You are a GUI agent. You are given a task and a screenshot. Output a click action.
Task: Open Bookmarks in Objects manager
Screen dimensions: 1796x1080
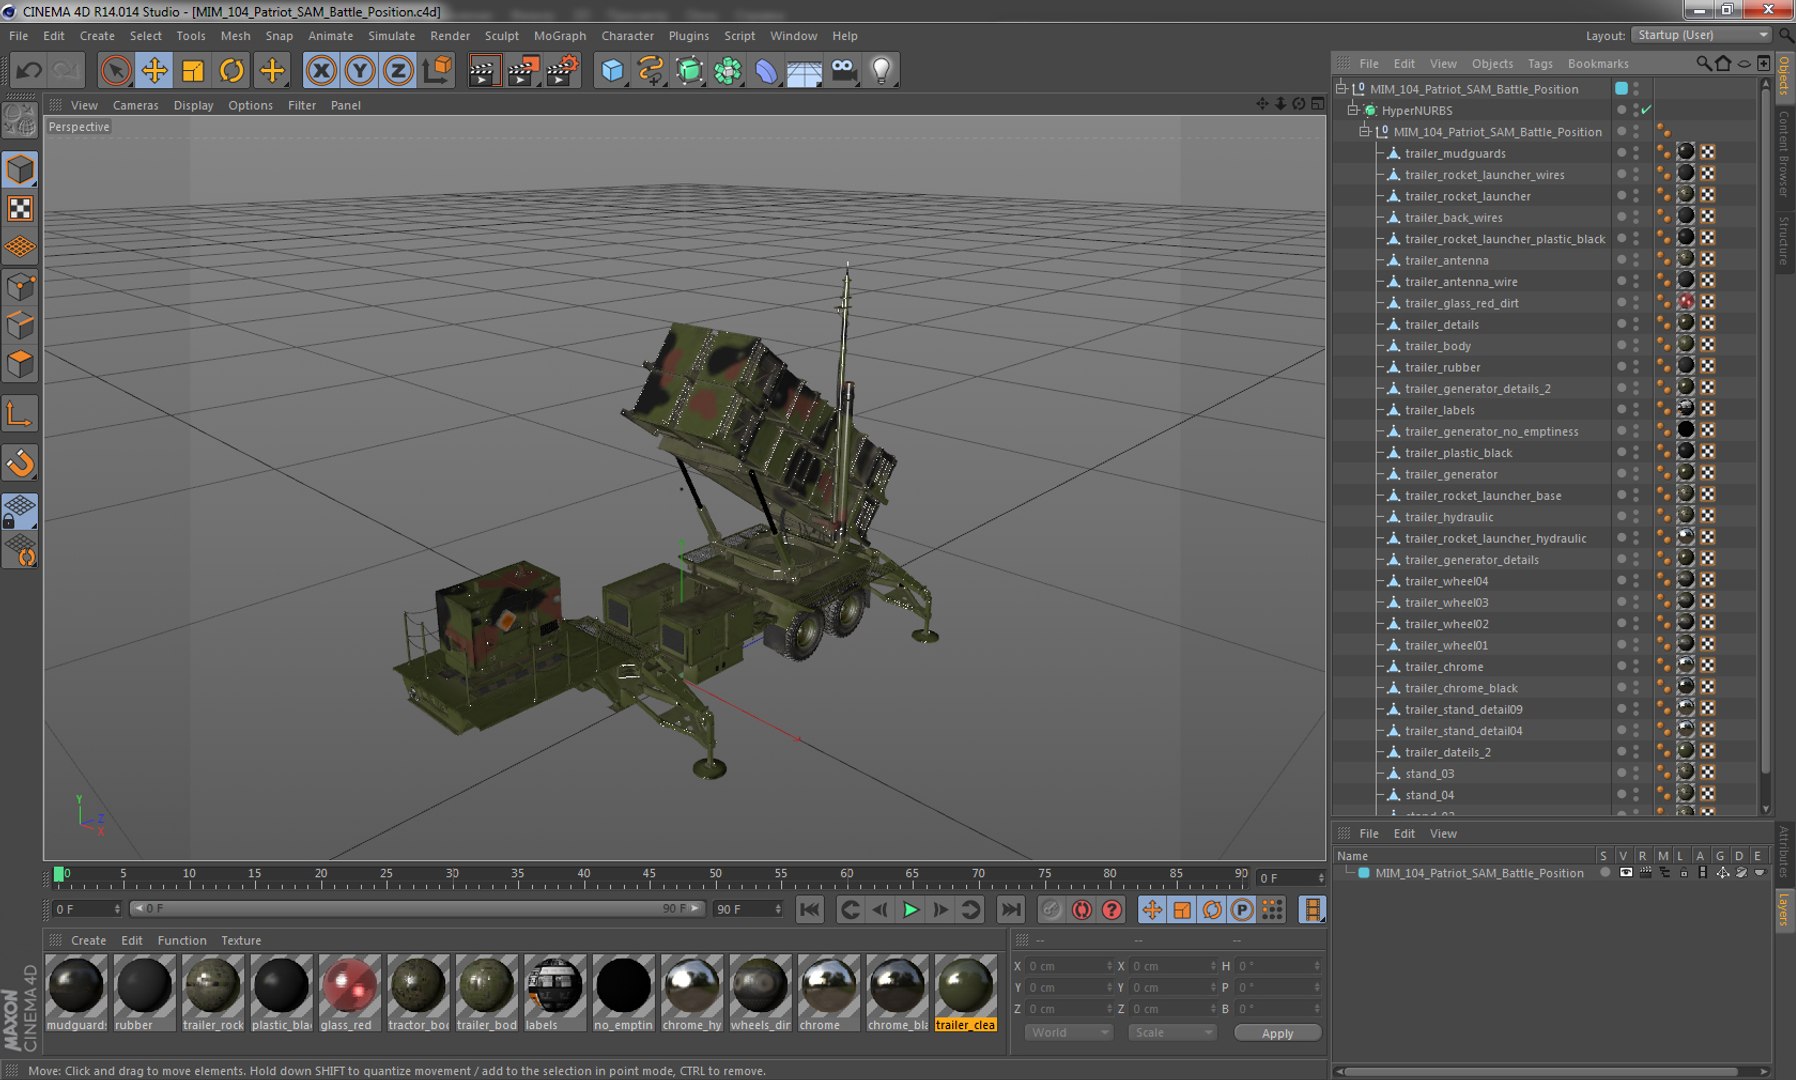point(1598,63)
